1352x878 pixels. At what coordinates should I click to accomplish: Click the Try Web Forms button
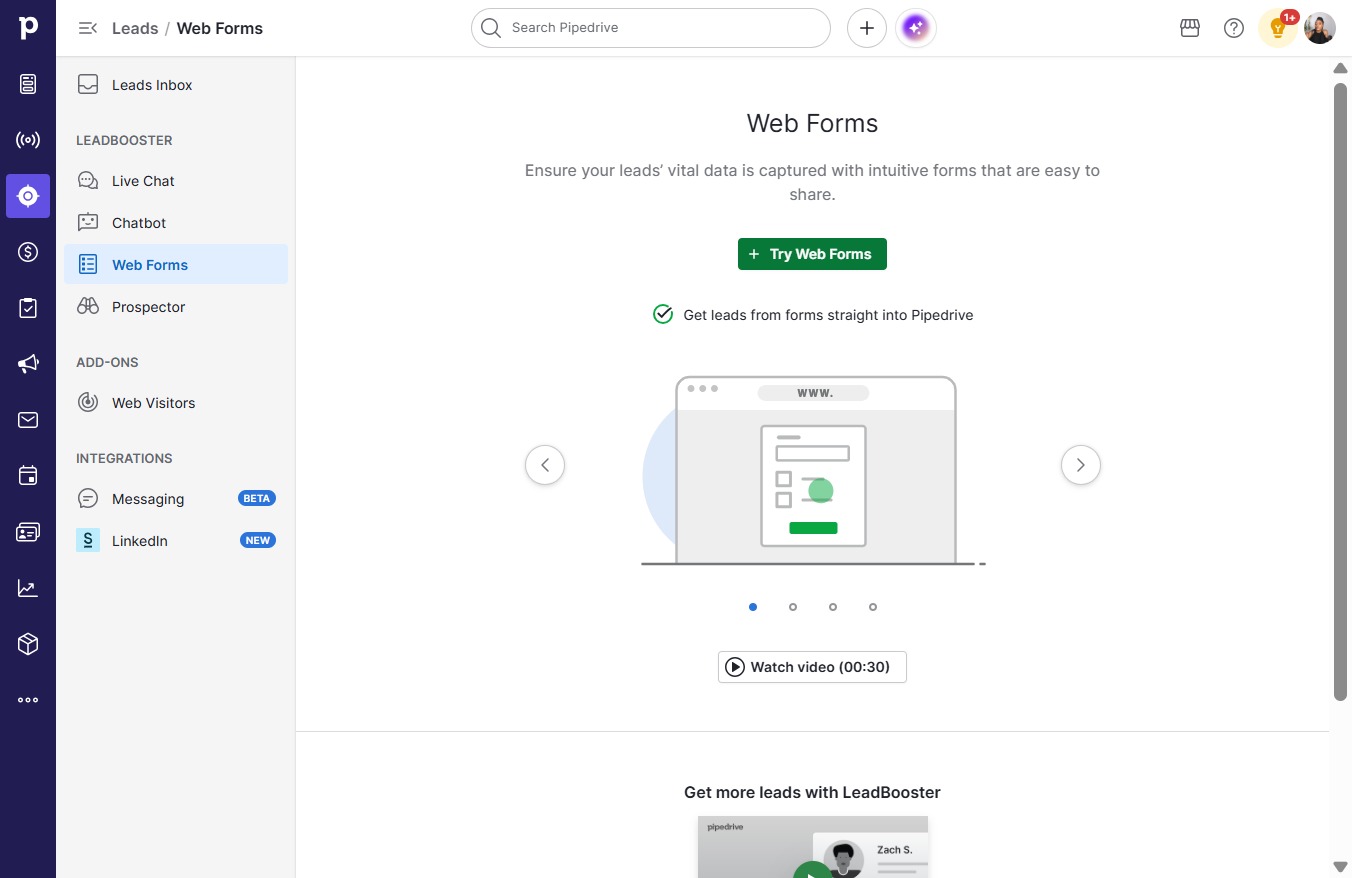coord(812,254)
